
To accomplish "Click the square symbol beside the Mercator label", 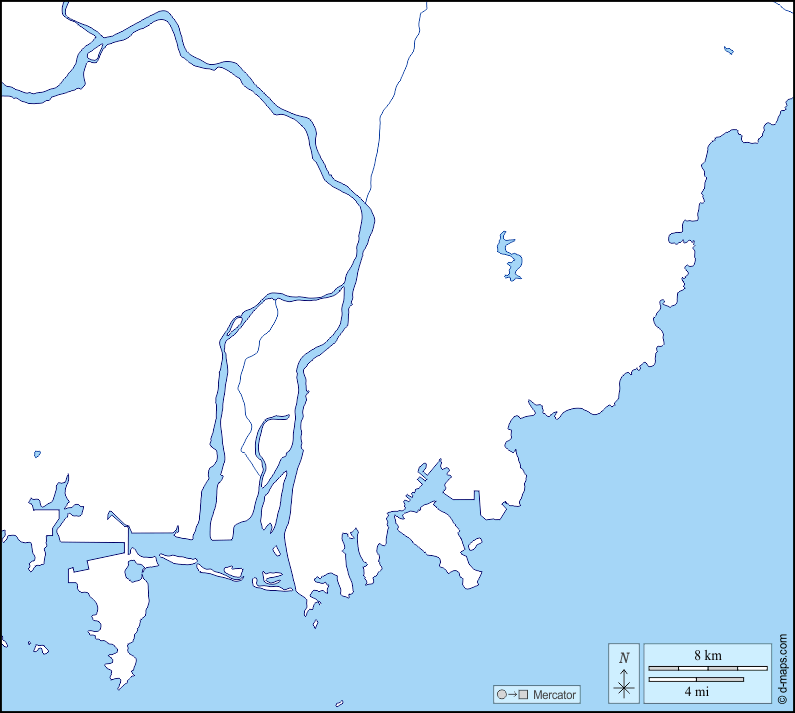I will [x=522, y=695].
